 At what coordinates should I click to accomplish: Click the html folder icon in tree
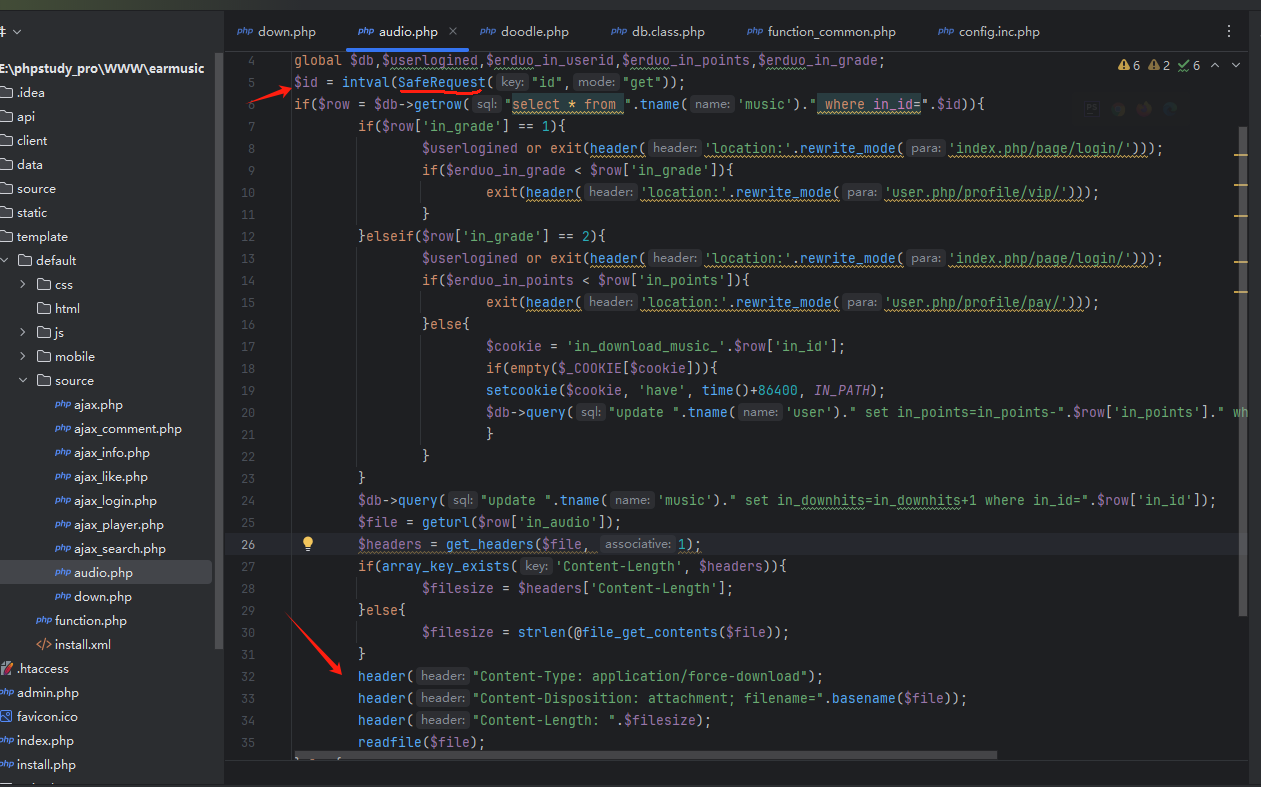point(44,308)
